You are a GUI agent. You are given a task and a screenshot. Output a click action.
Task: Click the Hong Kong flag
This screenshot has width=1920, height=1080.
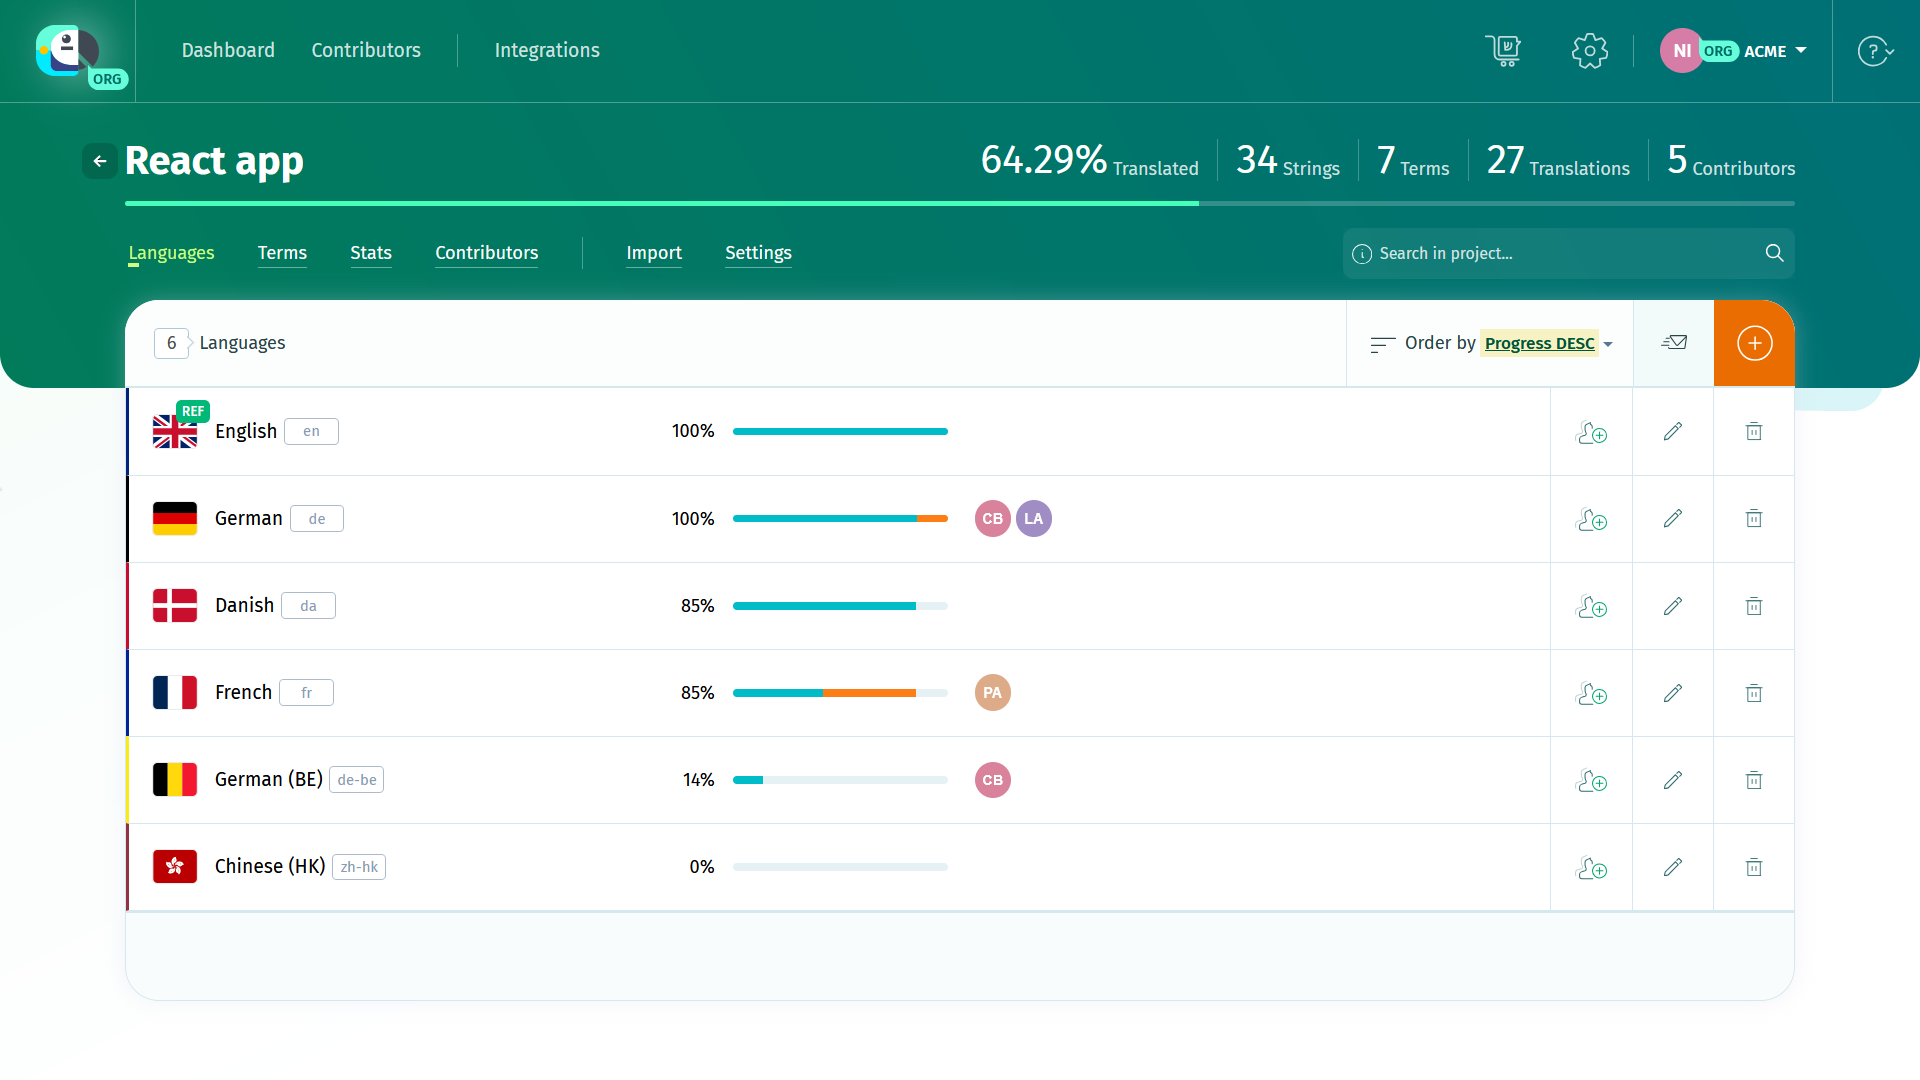[175, 866]
